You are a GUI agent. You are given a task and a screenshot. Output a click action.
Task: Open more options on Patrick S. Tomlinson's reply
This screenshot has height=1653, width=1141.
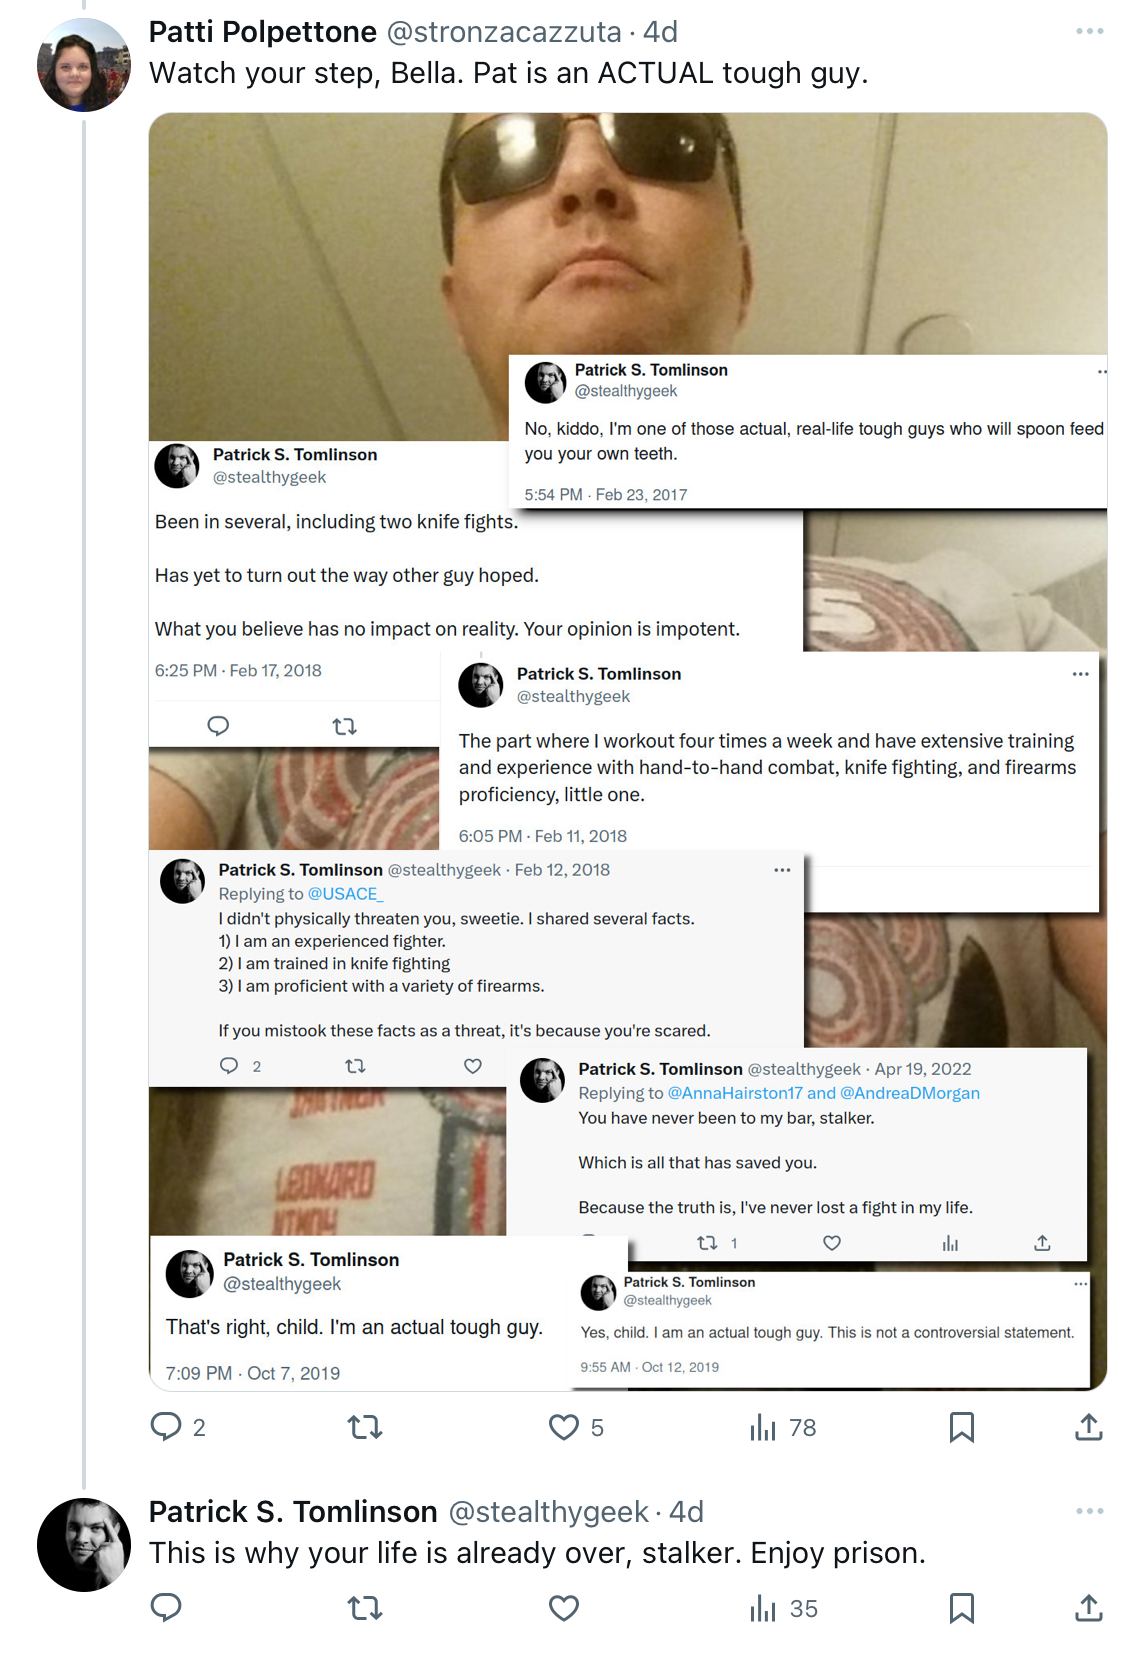[x=1089, y=1511]
